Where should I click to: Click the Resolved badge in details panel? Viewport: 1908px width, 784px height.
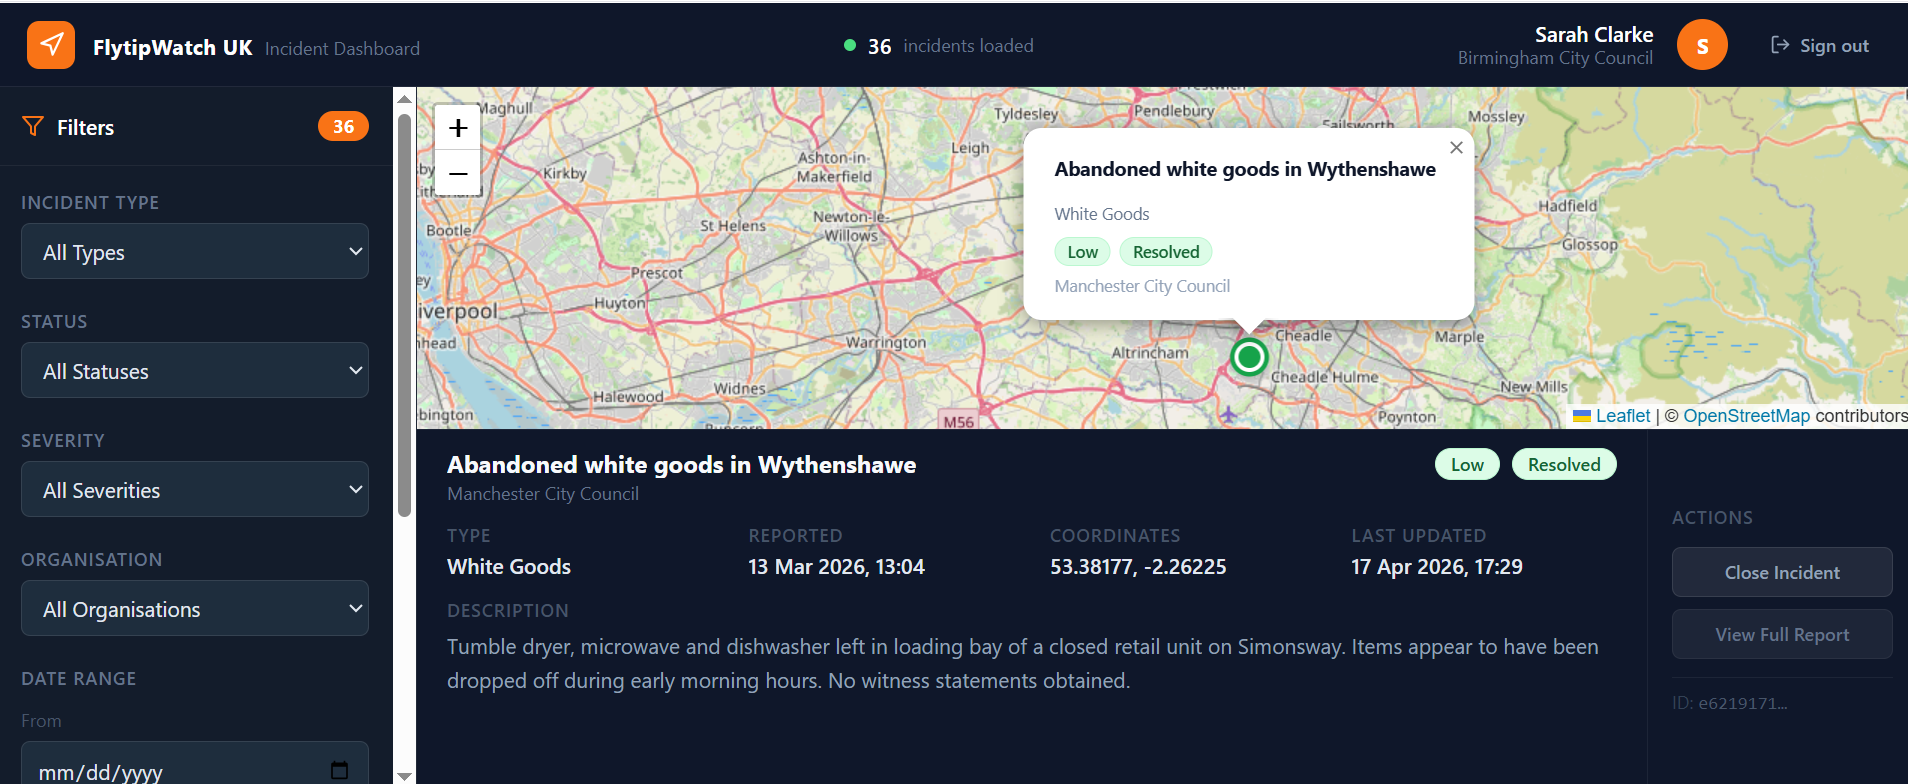click(x=1564, y=464)
